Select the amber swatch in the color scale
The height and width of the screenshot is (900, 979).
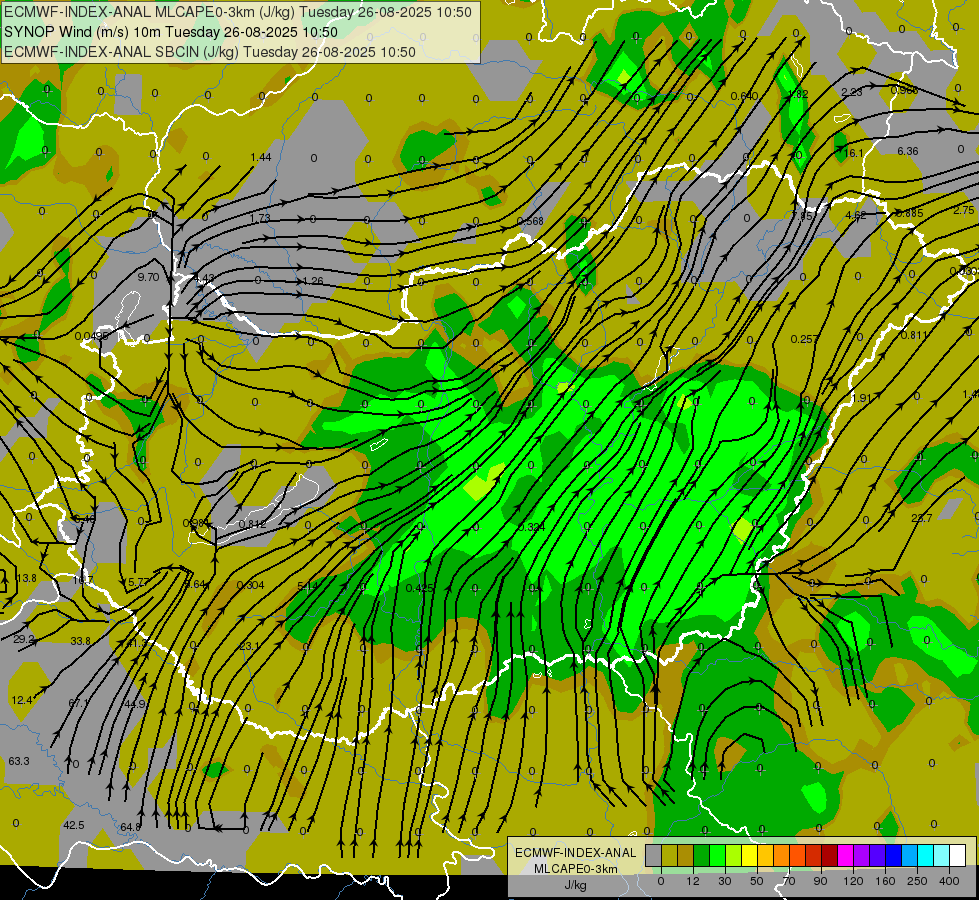click(x=765, y=855)
